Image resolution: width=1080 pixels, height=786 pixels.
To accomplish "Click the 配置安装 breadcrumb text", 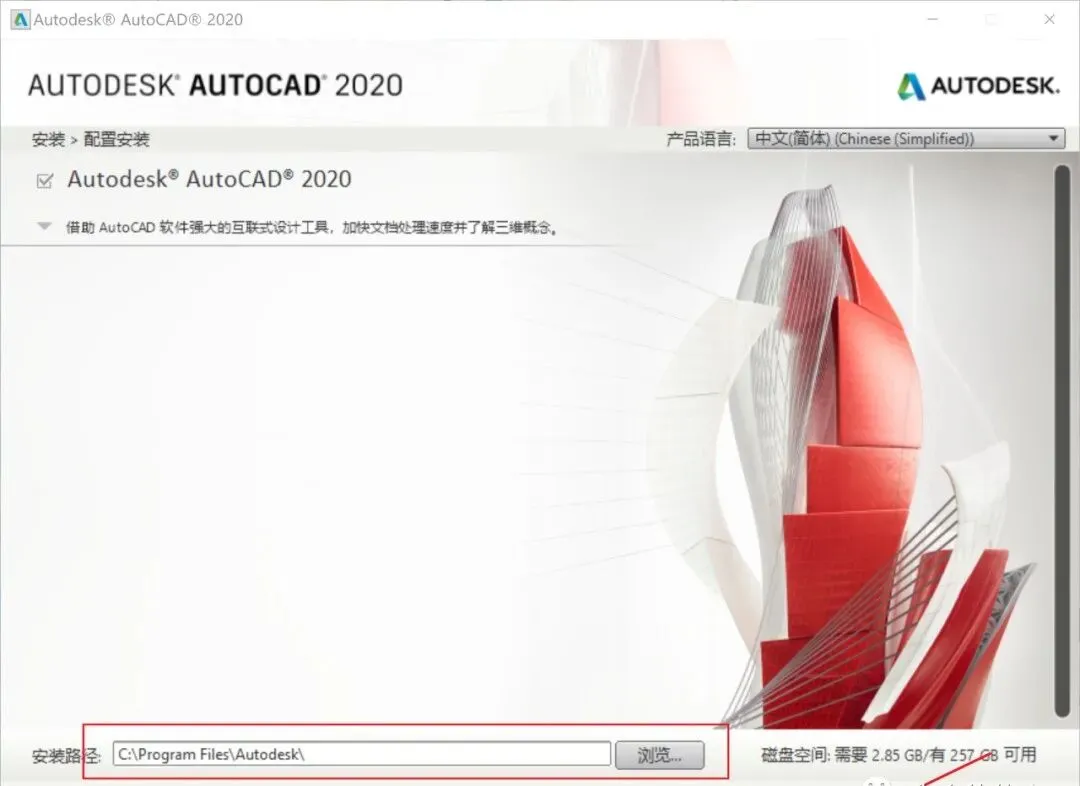I will click(x=116, y=140).
